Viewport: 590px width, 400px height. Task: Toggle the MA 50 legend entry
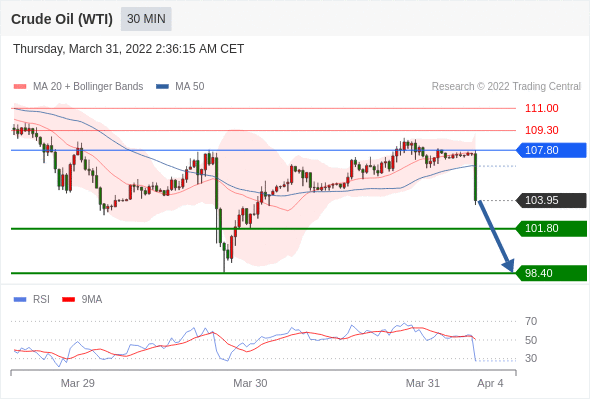pos(180,87)
